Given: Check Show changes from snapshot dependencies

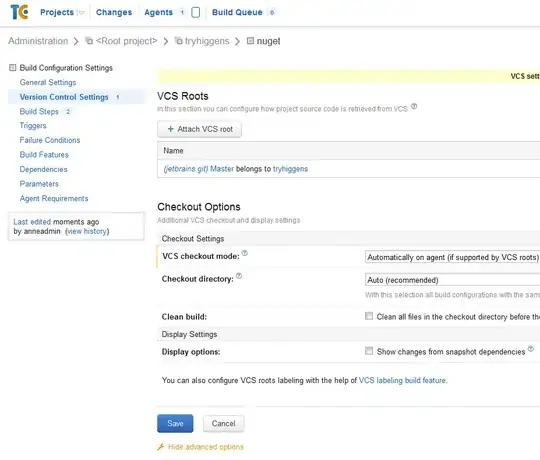Looking at the screenshot, I should [x=369, y=351].
